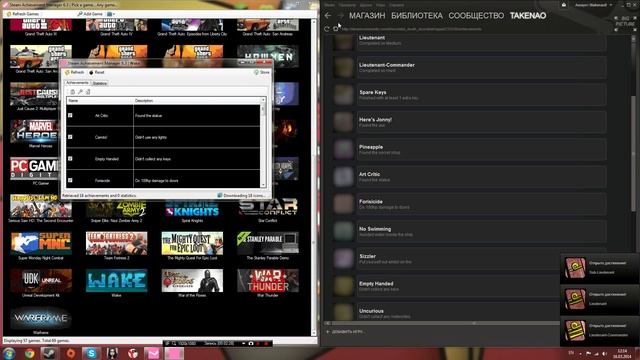Open the БИБЛИОТЕКА tab in Steam
Screen dimensions: 640x360
pos(417,16)
